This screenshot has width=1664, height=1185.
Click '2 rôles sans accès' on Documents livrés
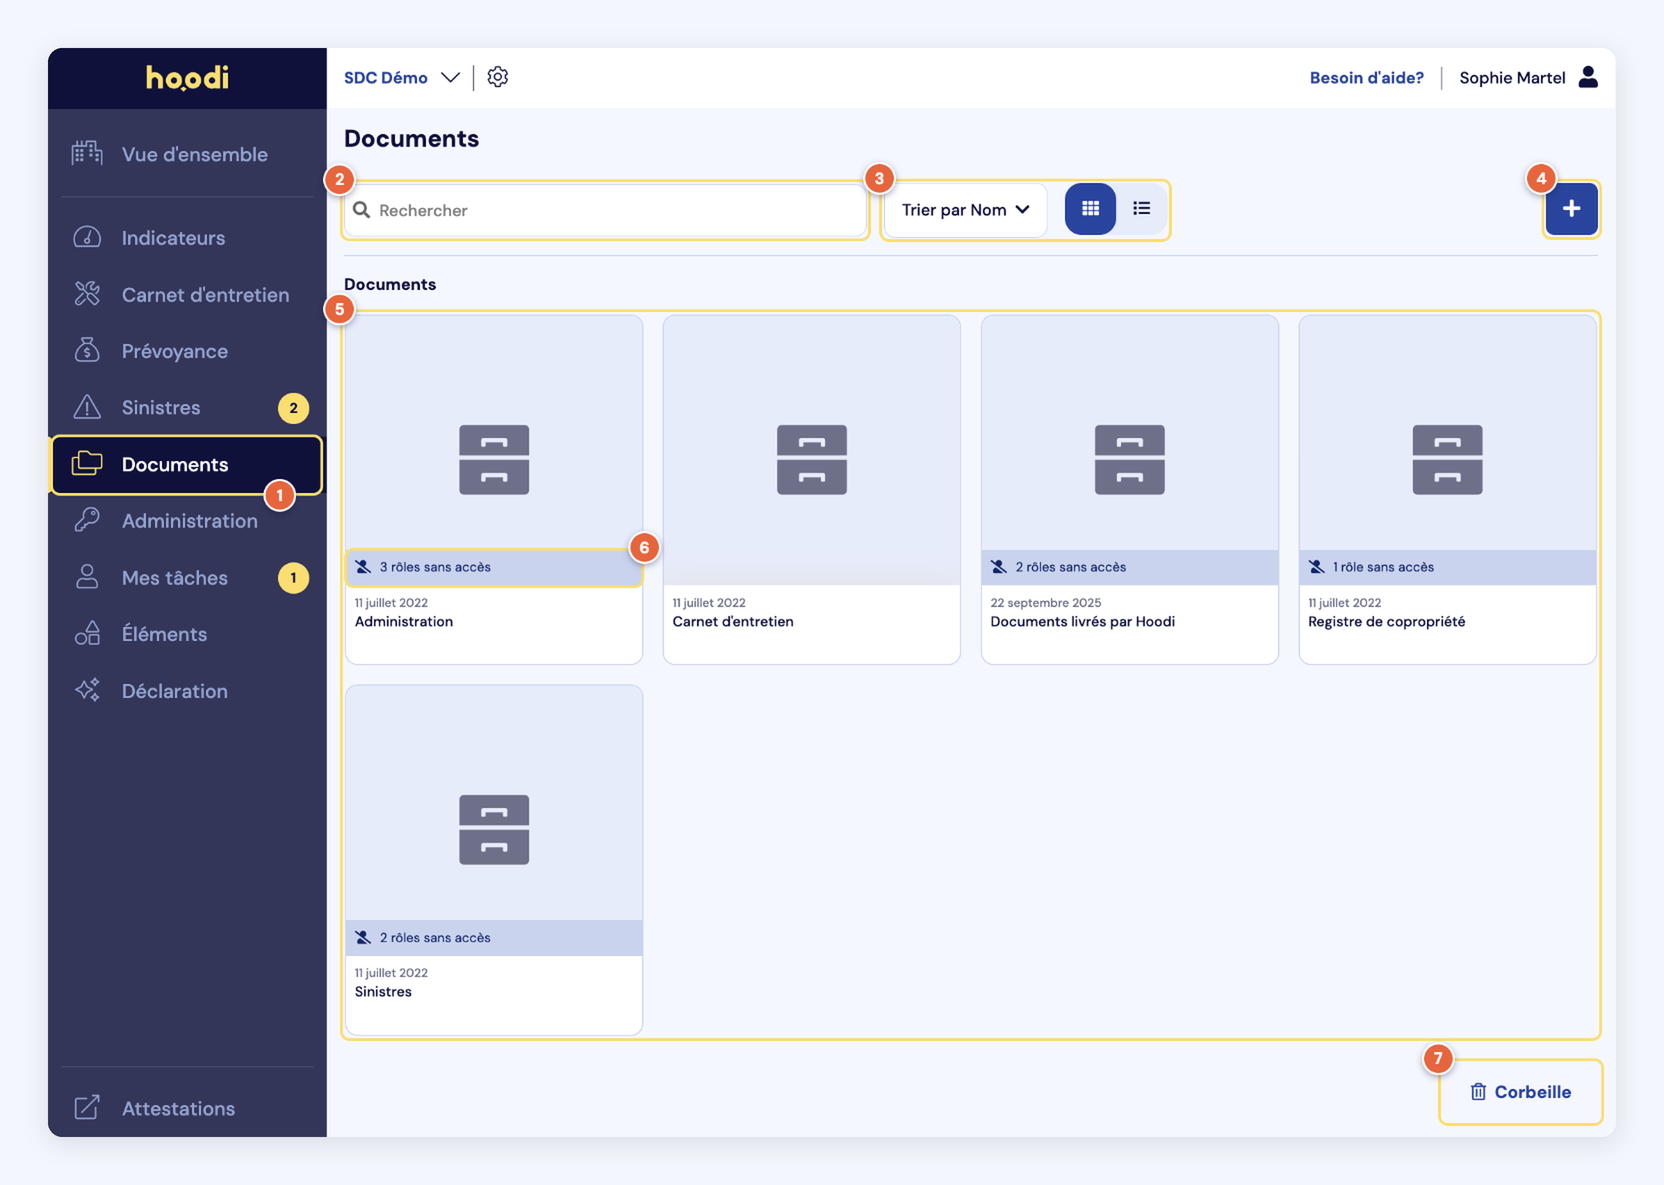pyautogui.click(x=1130, y=567)
